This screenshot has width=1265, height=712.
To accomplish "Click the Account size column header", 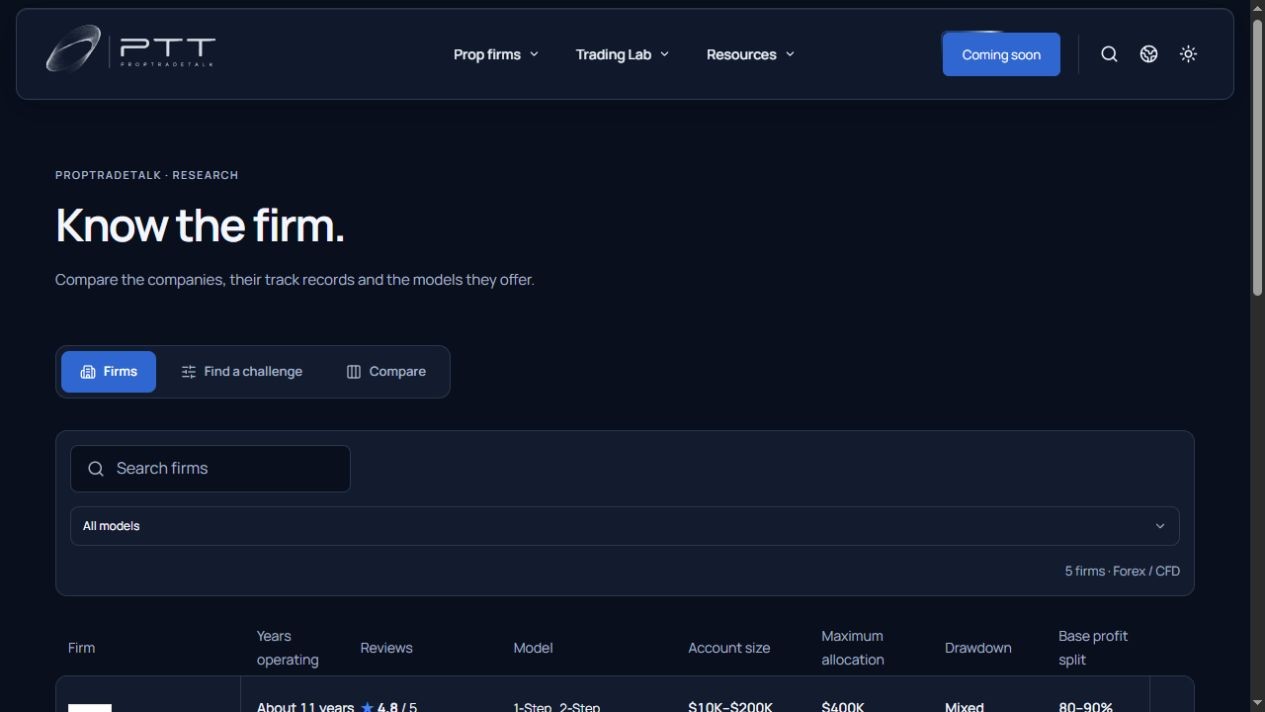I will [x=729, y=648].
